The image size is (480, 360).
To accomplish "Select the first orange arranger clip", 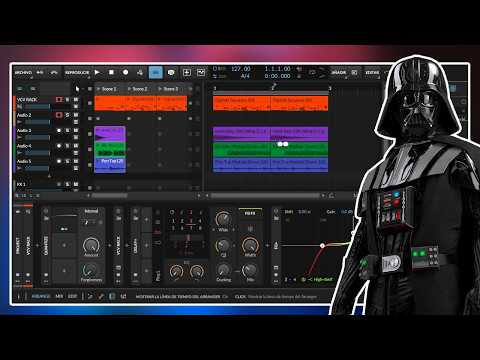I will pyautogui.click(x=242, y=103).
